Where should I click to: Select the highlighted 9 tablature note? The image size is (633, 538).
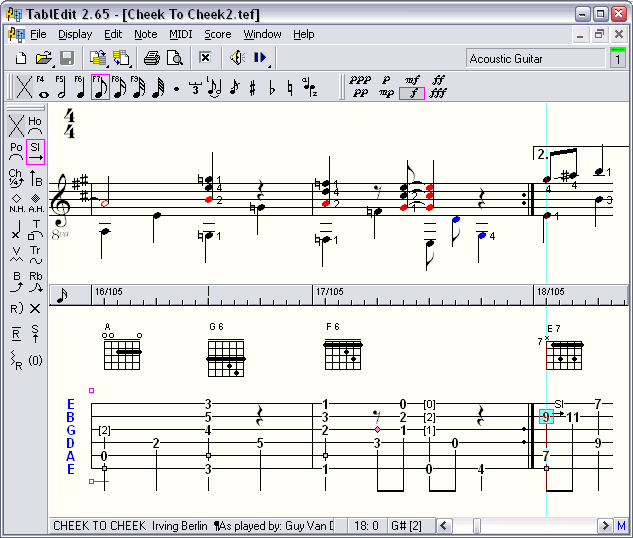tap(546, 416)
